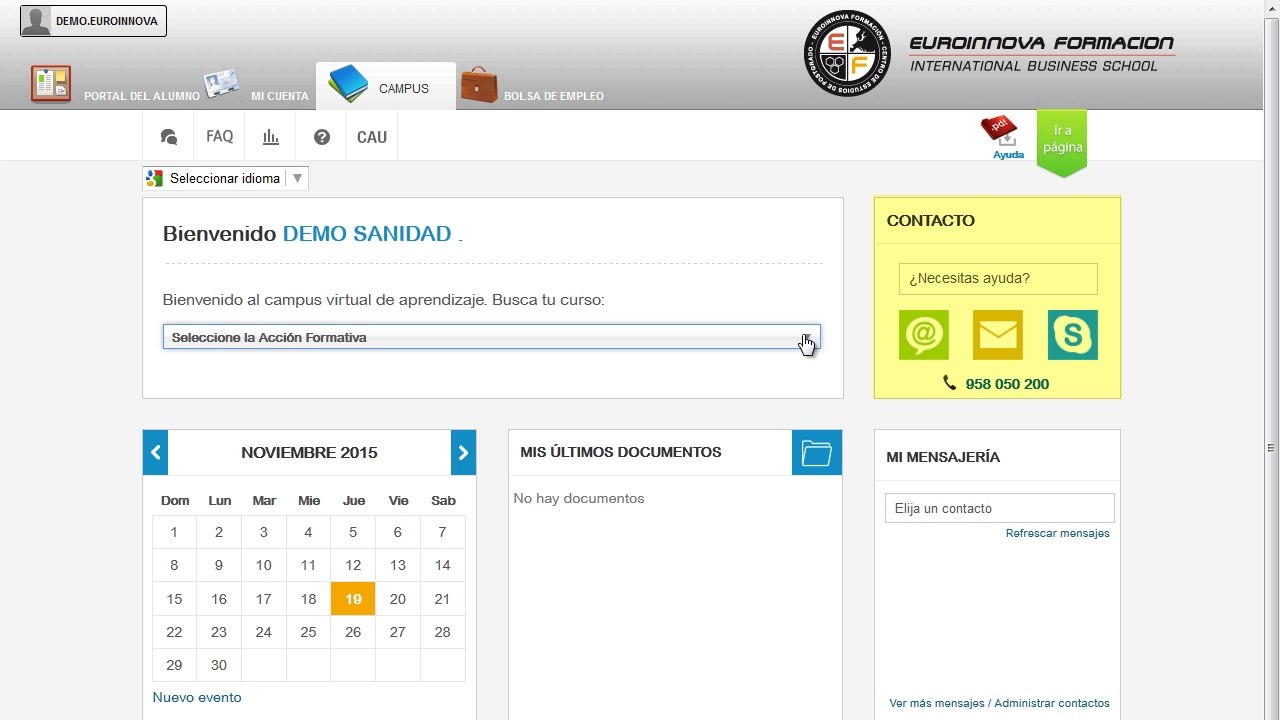Click the 'NOVIEMBRE 2015' calendar title
The height and width of the screenshot is (720, 1280).
coord(309,453)
